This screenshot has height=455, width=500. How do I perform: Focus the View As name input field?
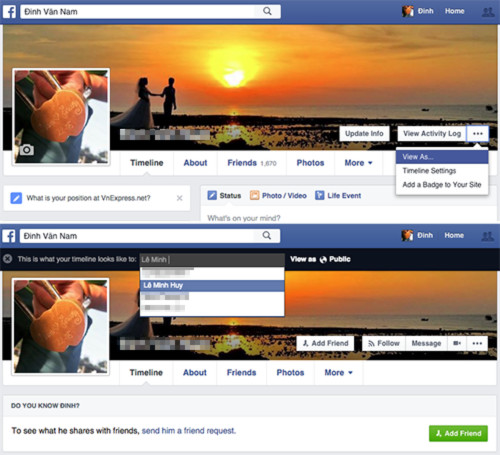212,259
